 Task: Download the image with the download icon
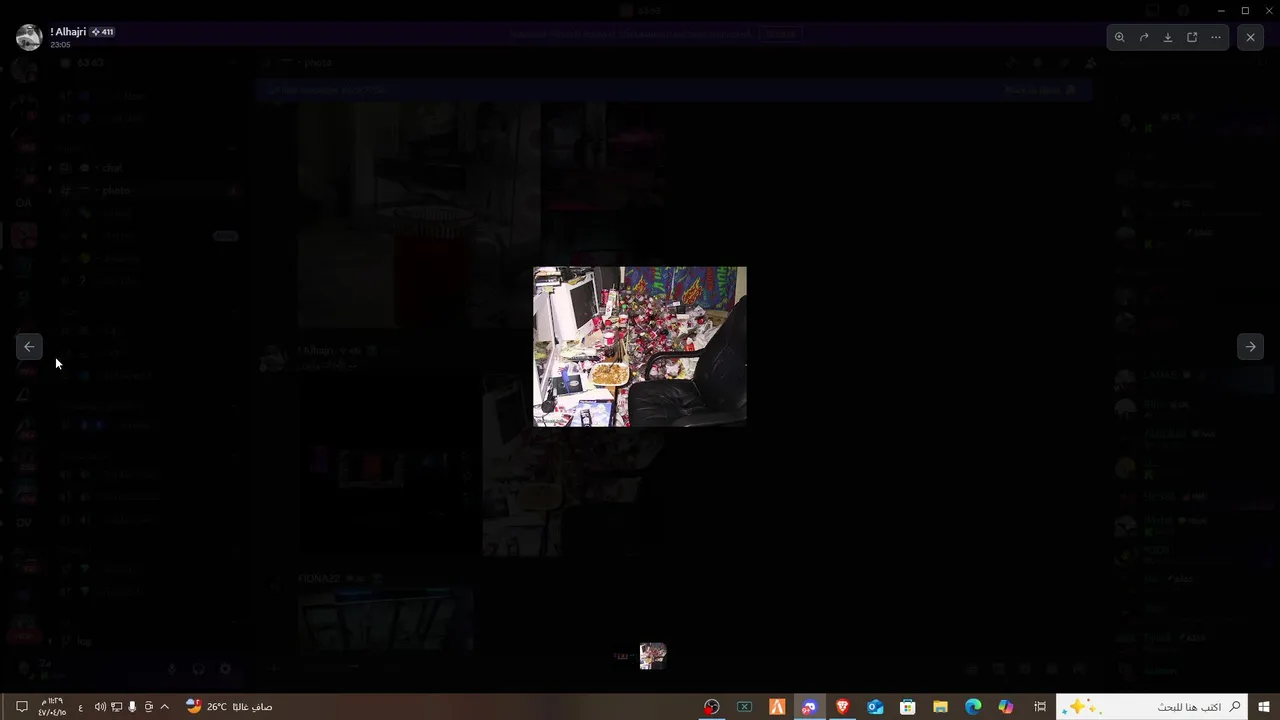point(1168,37)
